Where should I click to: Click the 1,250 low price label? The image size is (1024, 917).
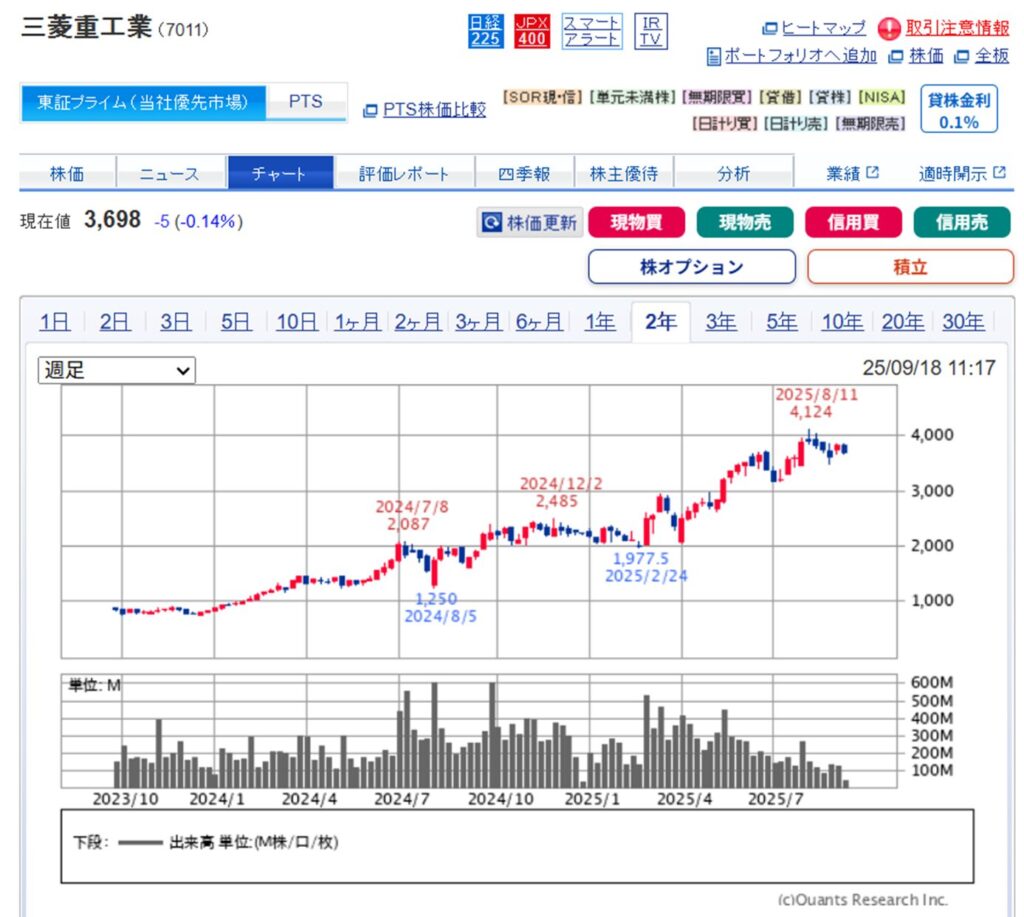pyautogui.click(x=436, y=599)
